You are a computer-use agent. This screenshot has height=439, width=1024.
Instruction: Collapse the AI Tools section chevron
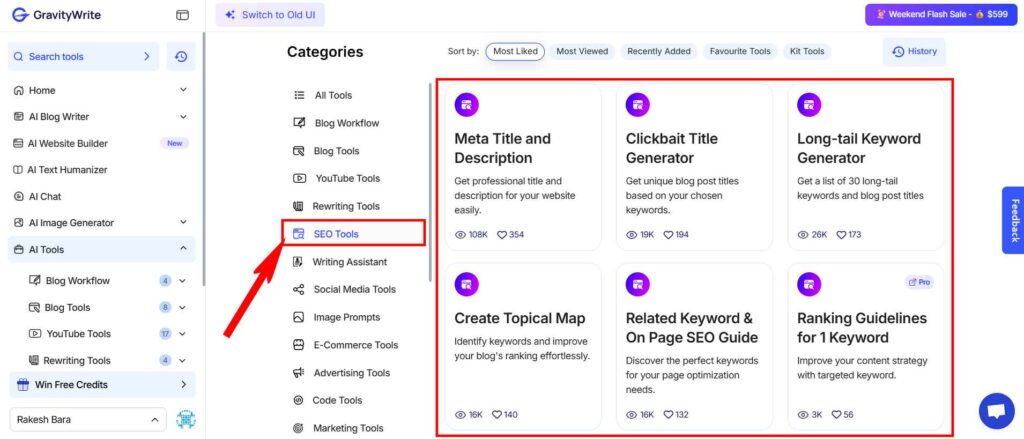pos(183,249)
